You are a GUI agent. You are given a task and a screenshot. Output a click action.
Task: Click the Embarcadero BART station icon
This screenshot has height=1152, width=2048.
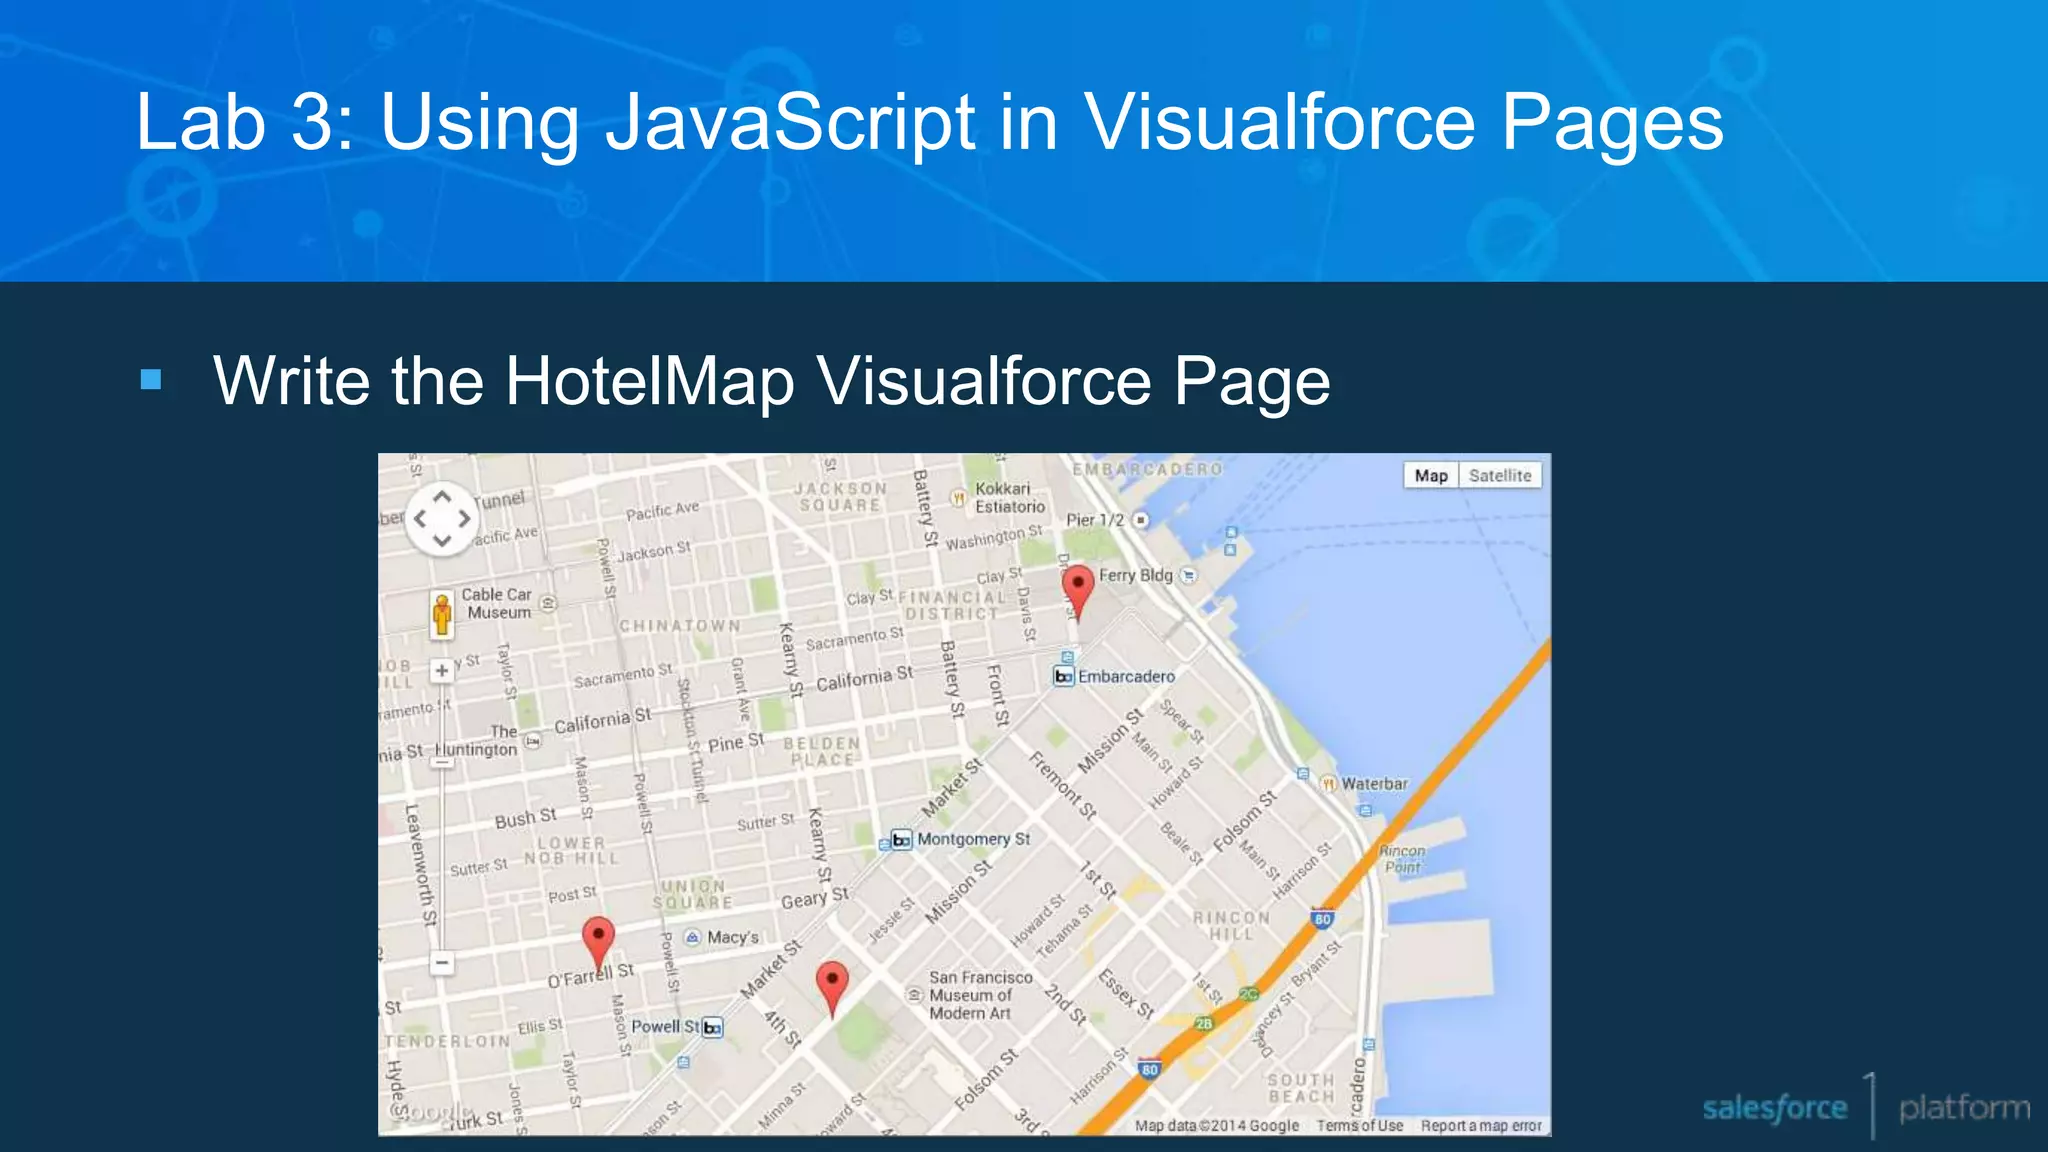pos(1063,677)
